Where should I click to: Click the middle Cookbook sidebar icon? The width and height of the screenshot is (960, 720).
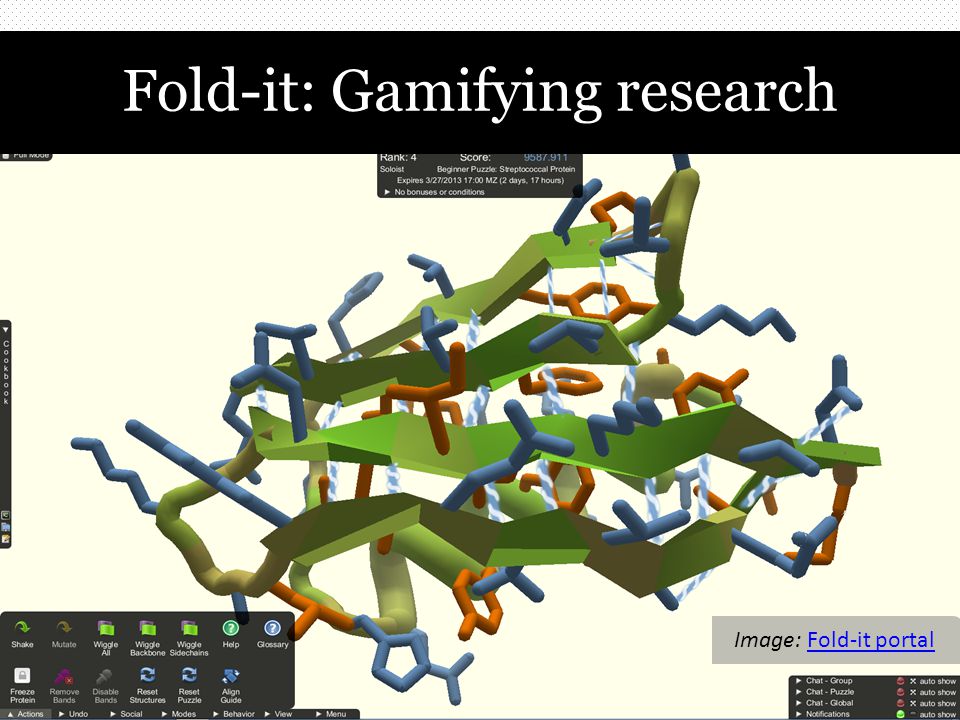(x=6, y=527)
